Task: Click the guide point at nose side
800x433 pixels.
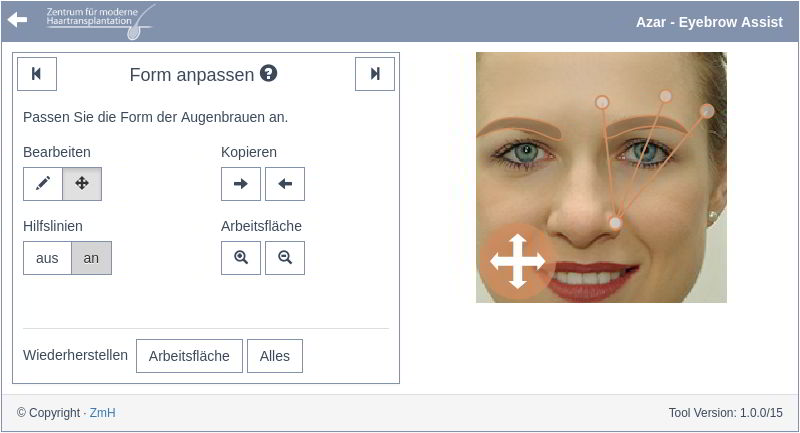Action: tap(616, 223)
